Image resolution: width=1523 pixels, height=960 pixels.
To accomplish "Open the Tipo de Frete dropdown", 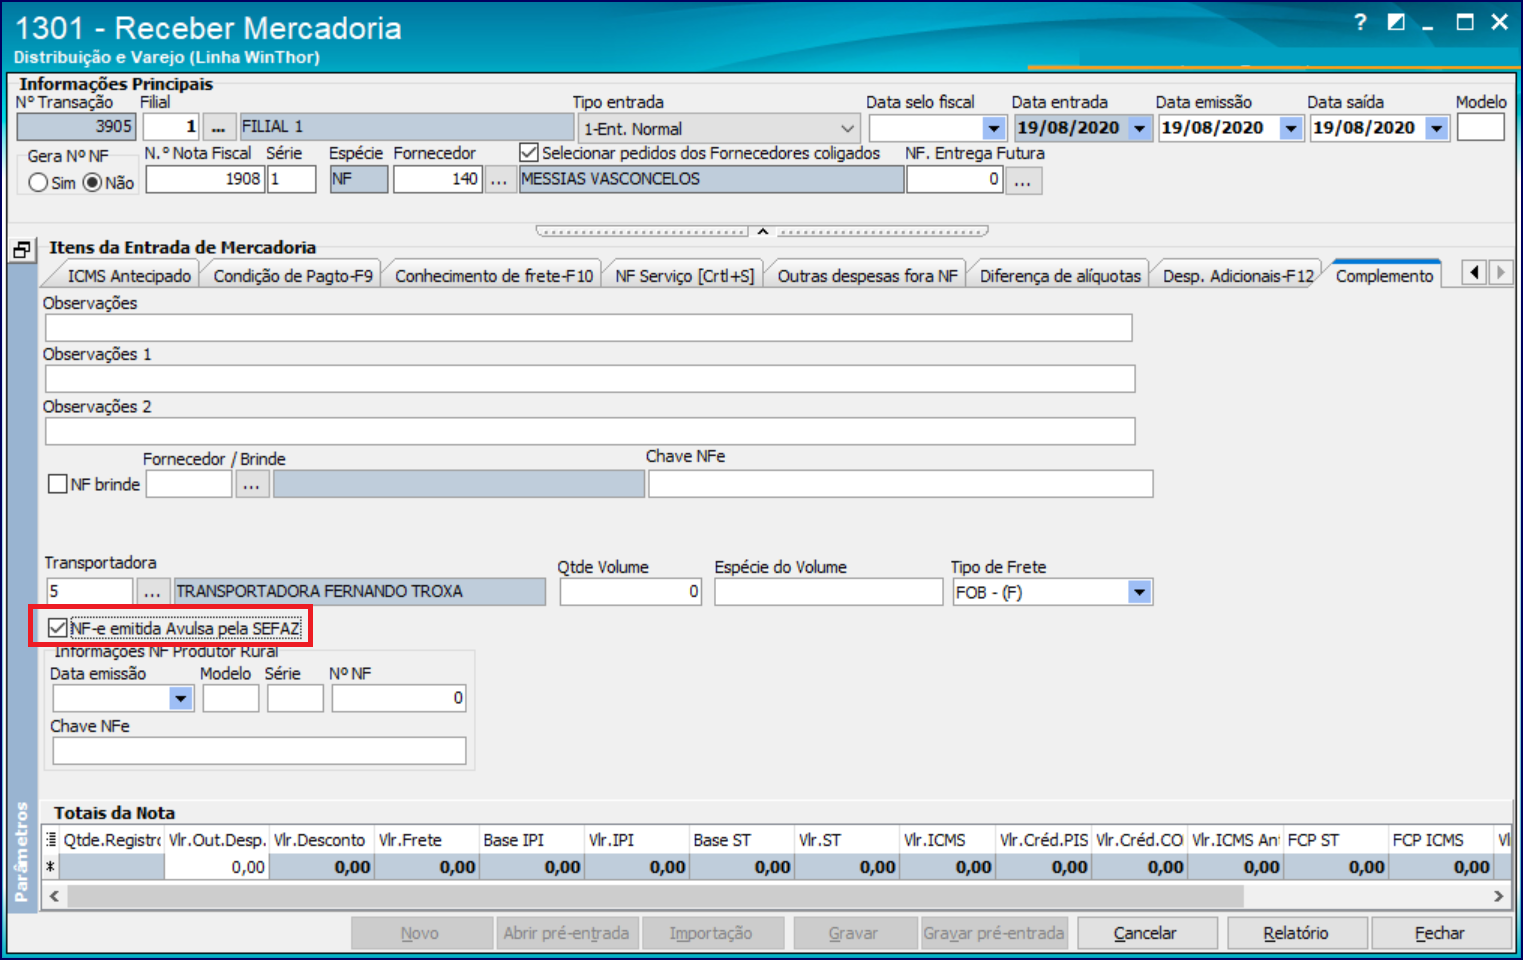I will [1139, 592].
